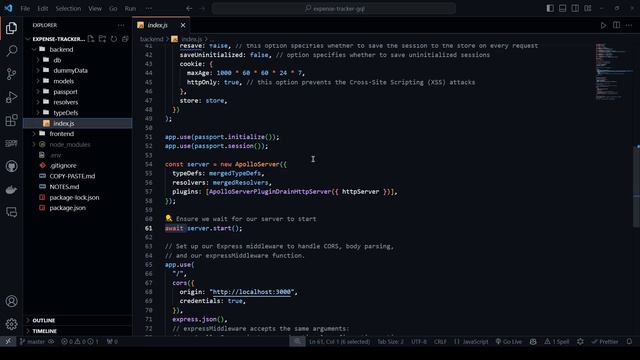Open NOTES.md file

point(64,187)
